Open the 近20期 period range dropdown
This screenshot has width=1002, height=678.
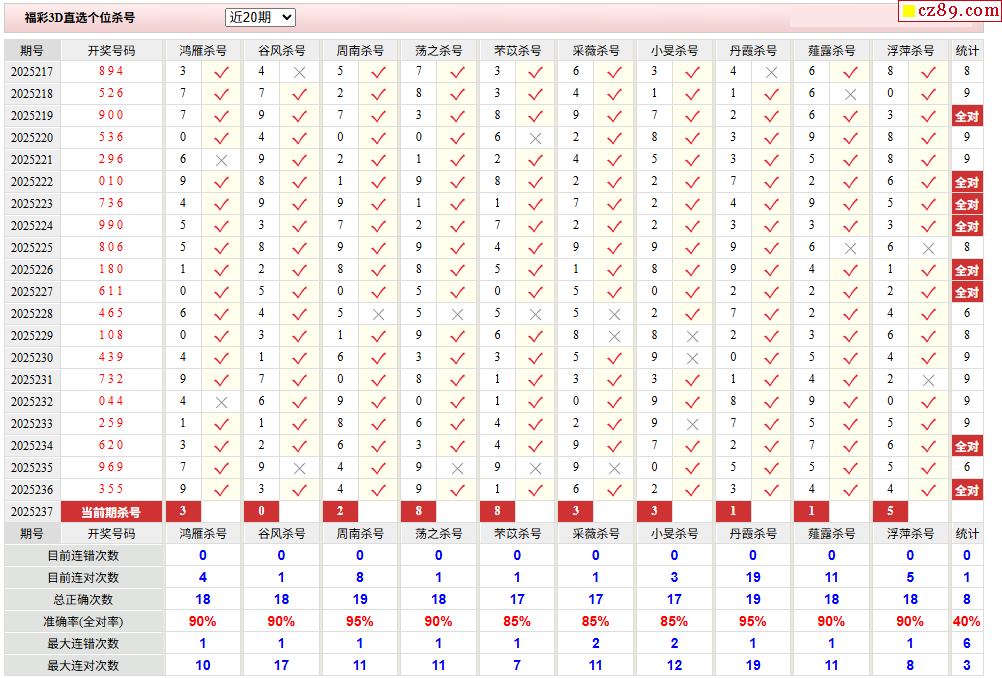click(260, 17)
